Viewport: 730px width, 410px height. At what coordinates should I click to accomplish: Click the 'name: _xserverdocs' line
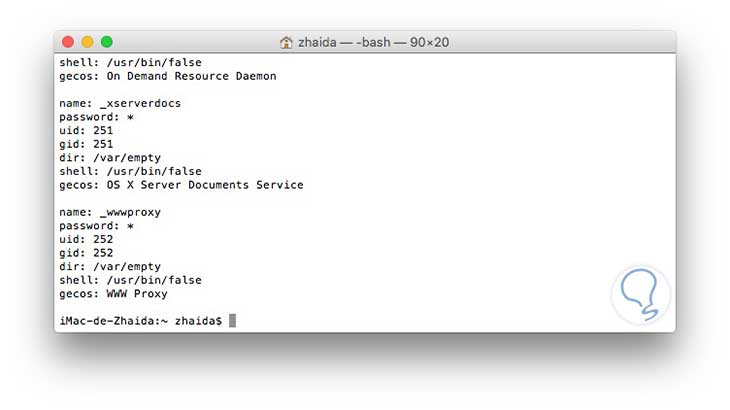point(117,103)
